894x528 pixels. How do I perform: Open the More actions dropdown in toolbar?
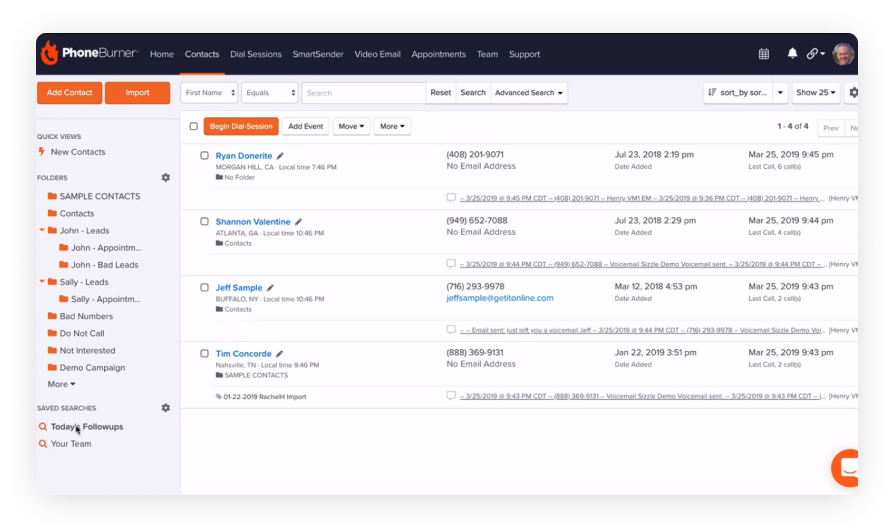pos(392,126)
